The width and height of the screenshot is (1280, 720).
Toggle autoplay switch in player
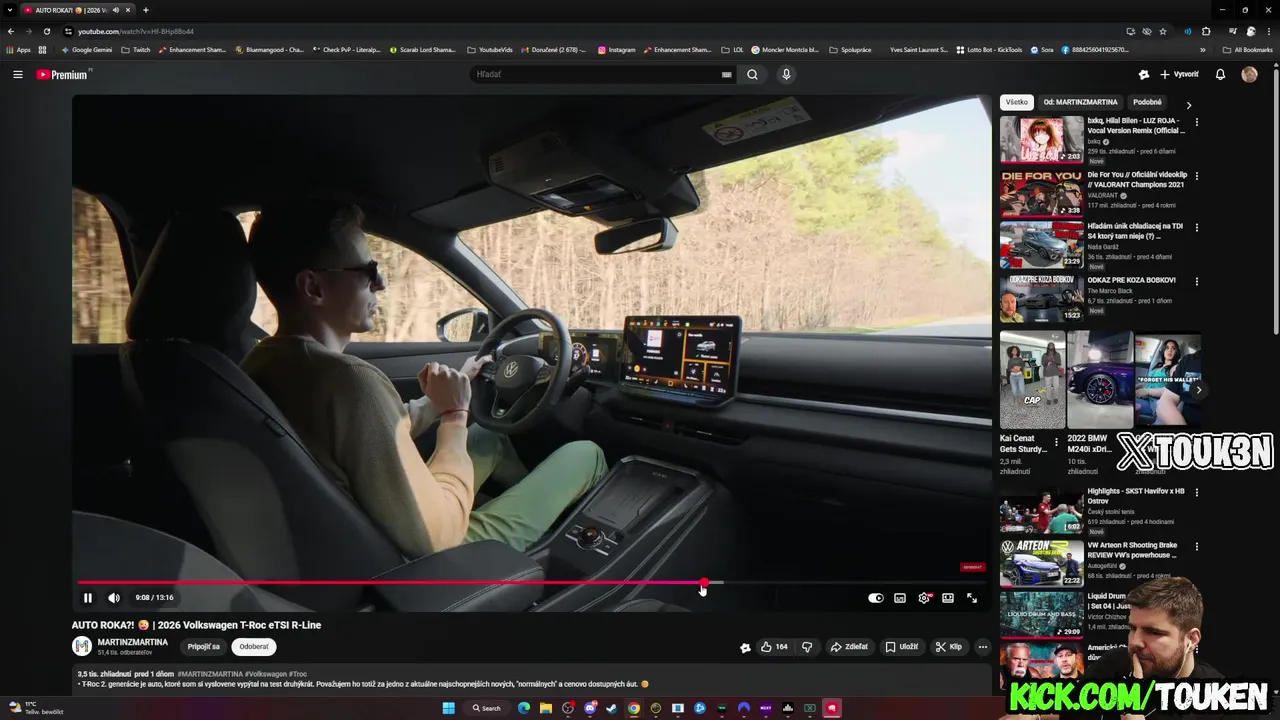click(x=876, y=598)
